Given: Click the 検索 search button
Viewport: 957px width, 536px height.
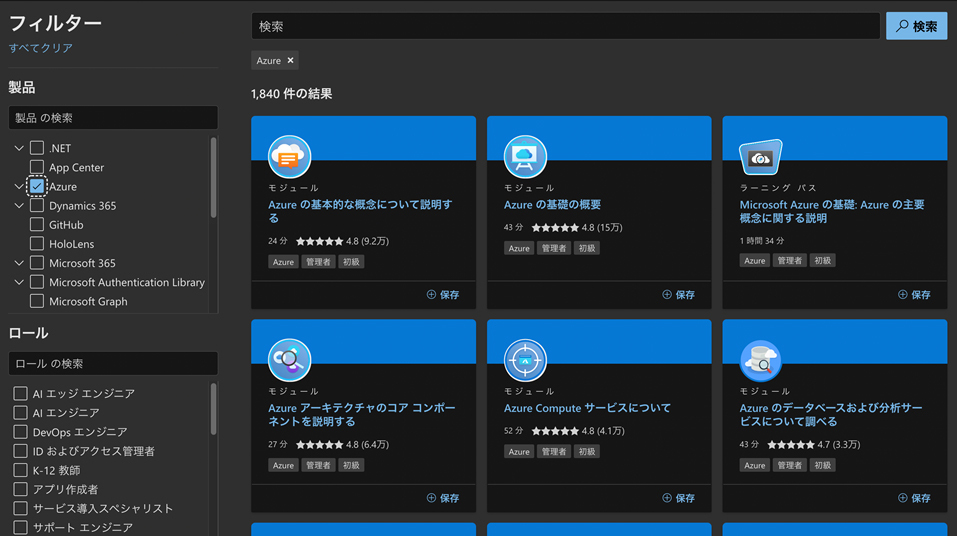Looking at the screenshot, I should pos(916,26).
